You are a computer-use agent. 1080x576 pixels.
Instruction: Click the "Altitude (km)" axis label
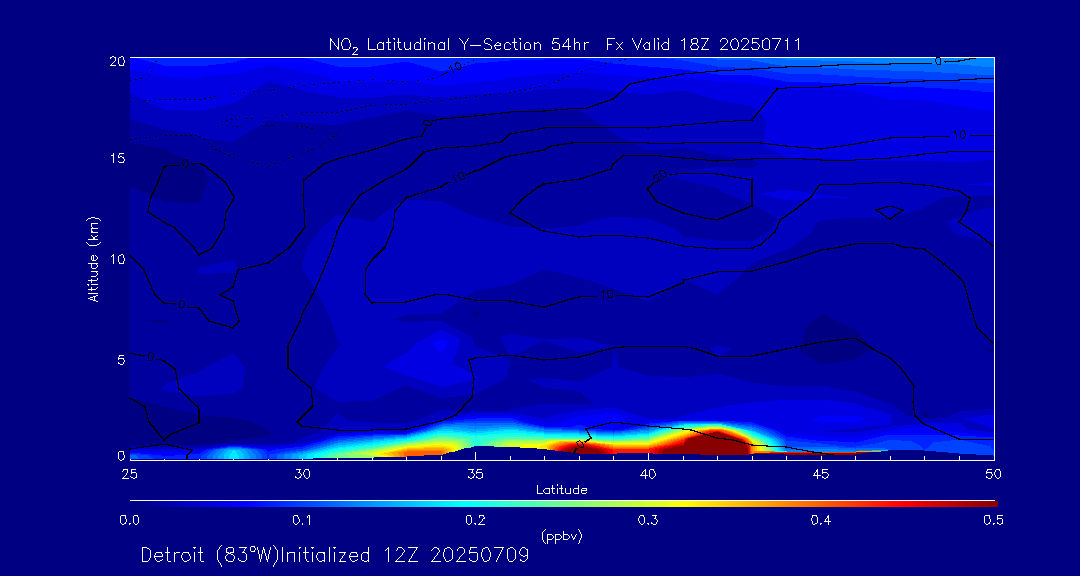click(93, 258)
